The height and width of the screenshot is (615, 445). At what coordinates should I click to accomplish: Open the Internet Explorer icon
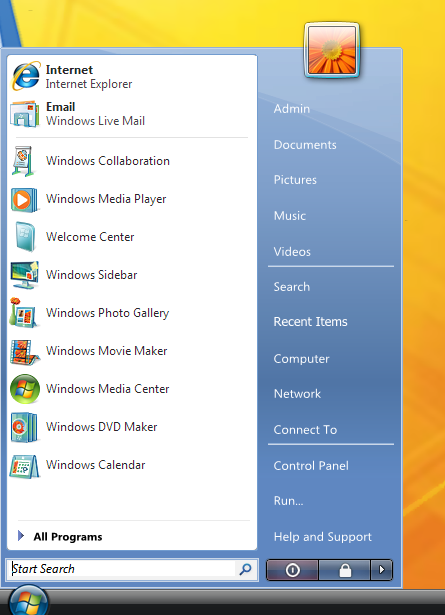click(x=26, y=76)
